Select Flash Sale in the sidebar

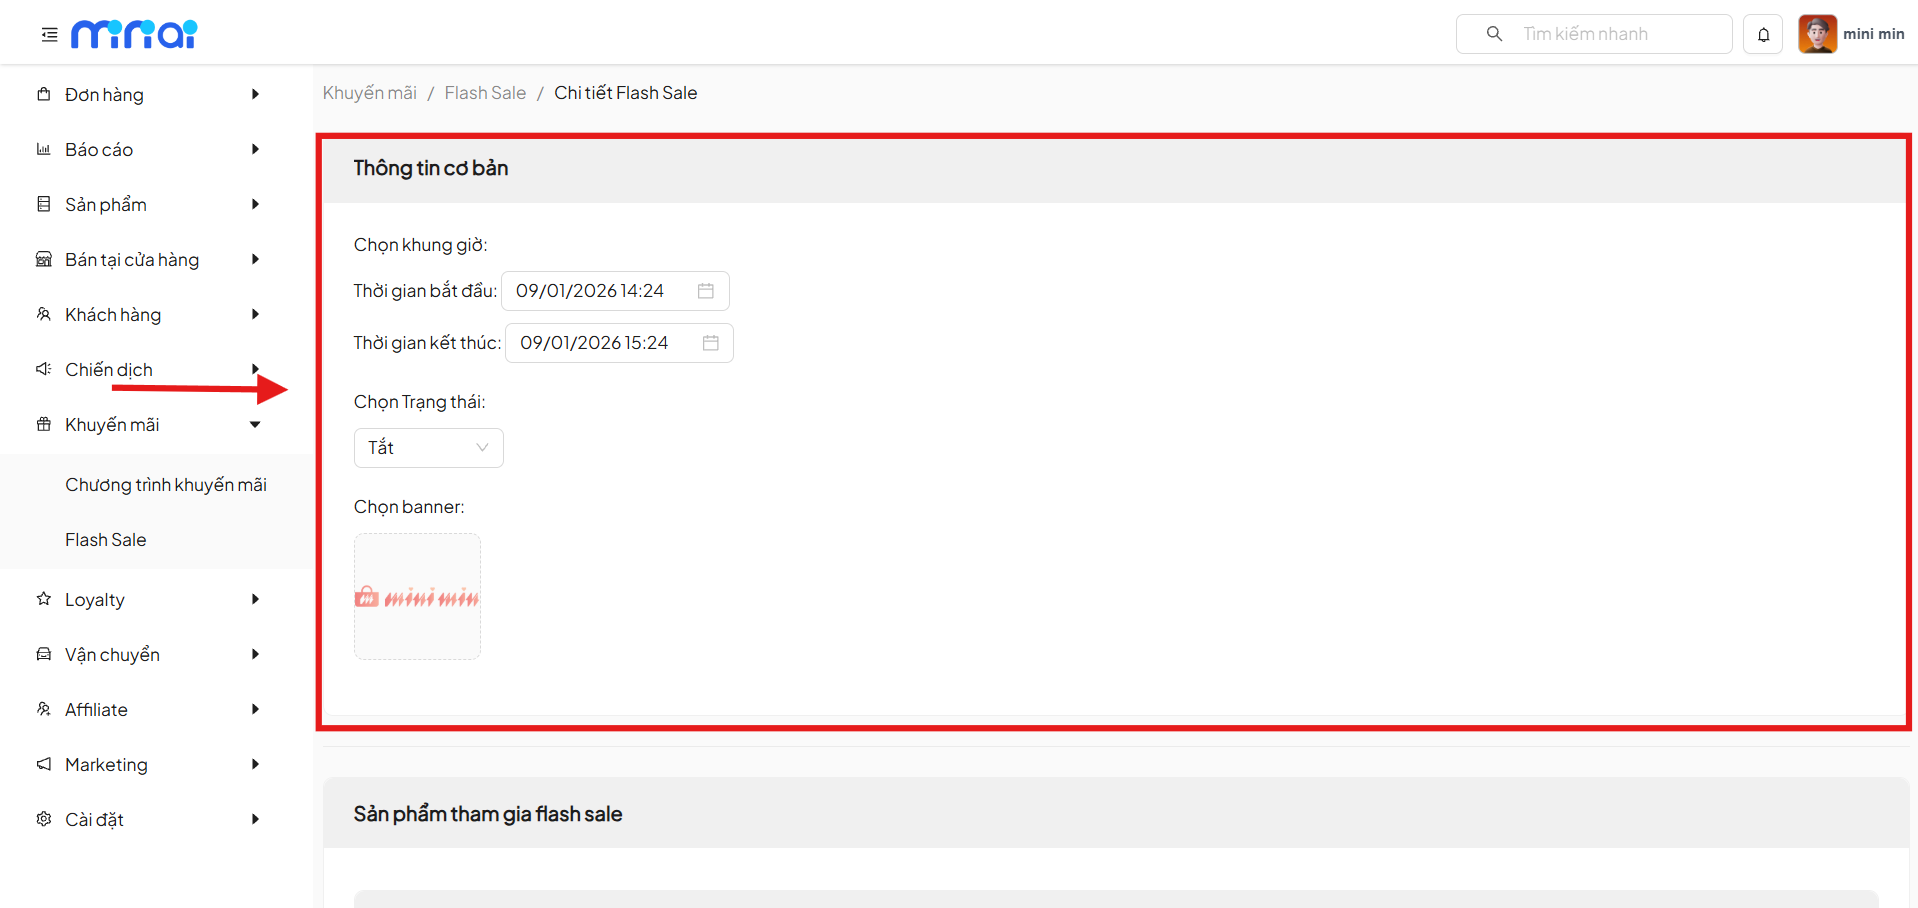pos(106,540)
